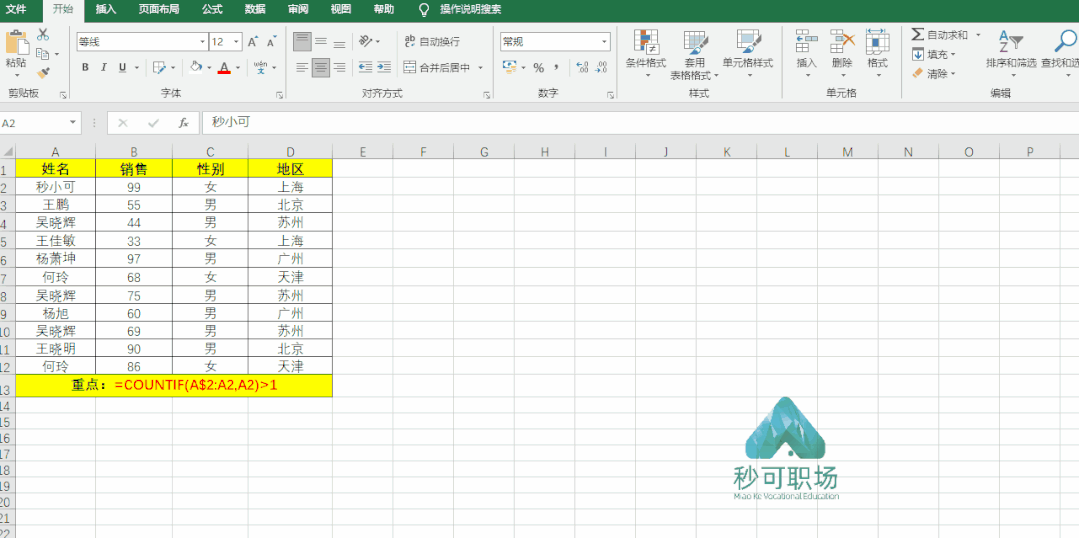
Task: Select column header B
Action: [133, 152]
